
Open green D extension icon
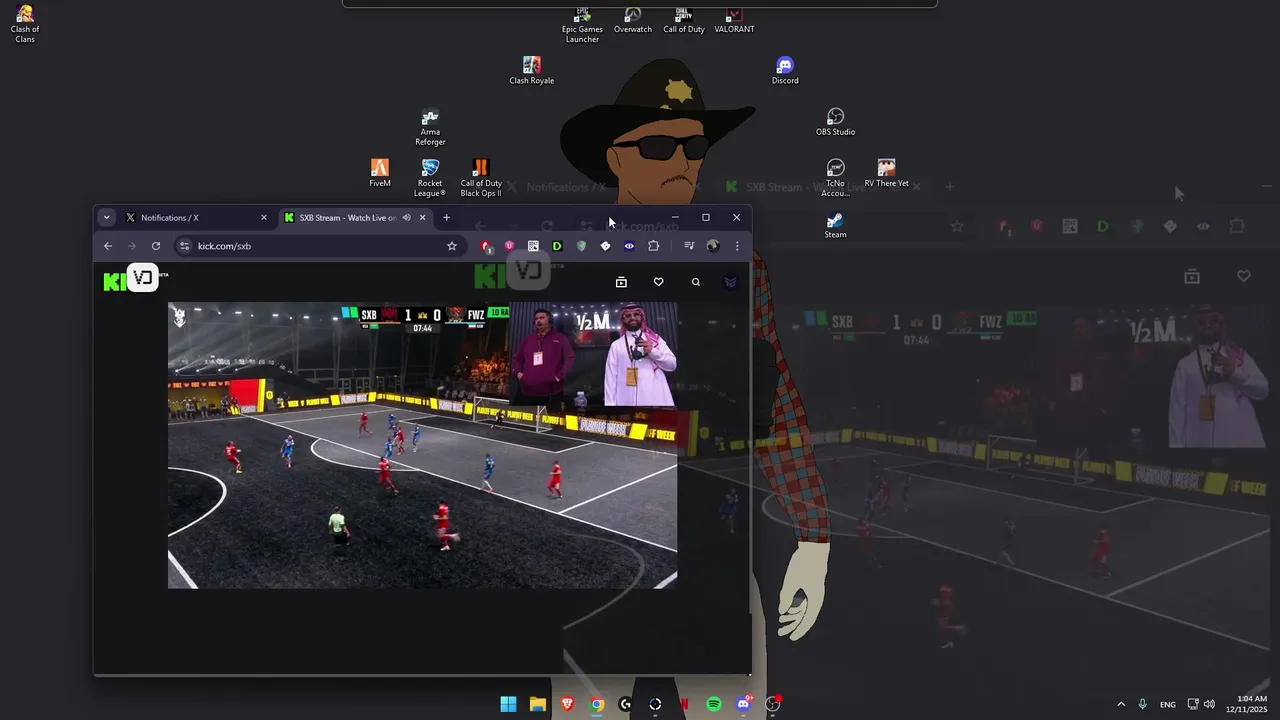coord(557,246)
